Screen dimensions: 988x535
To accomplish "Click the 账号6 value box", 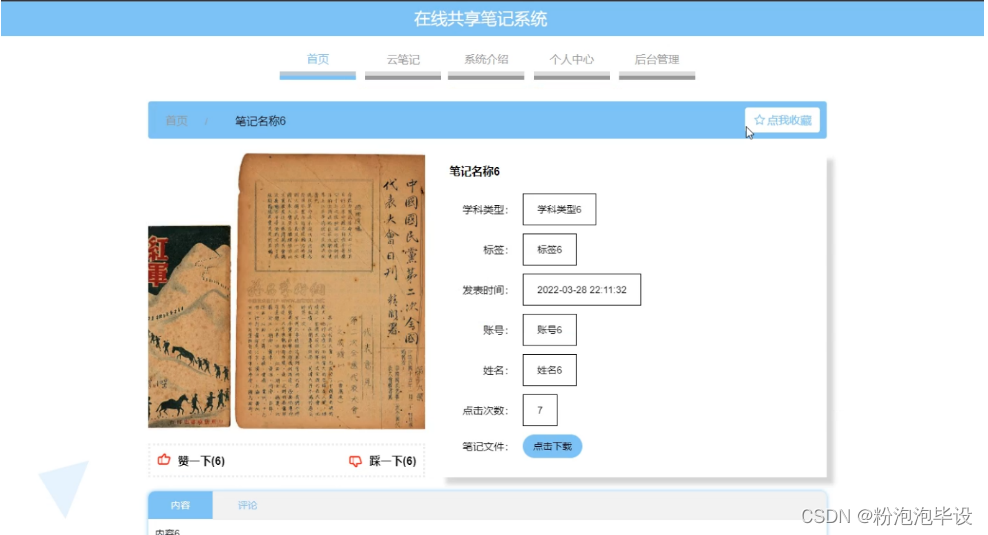I will coord(549,330).
